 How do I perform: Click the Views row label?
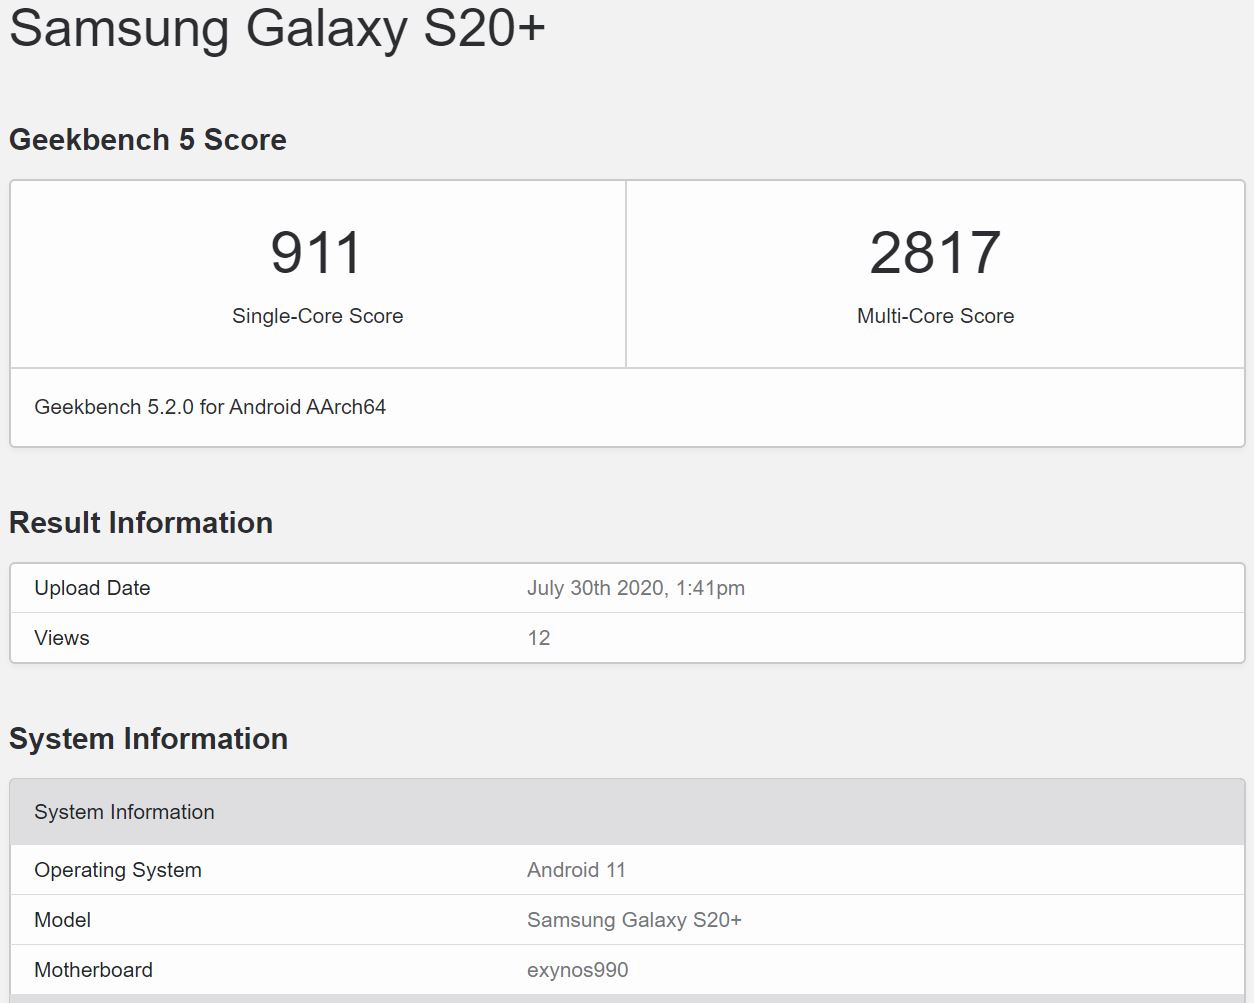point(62,638)
